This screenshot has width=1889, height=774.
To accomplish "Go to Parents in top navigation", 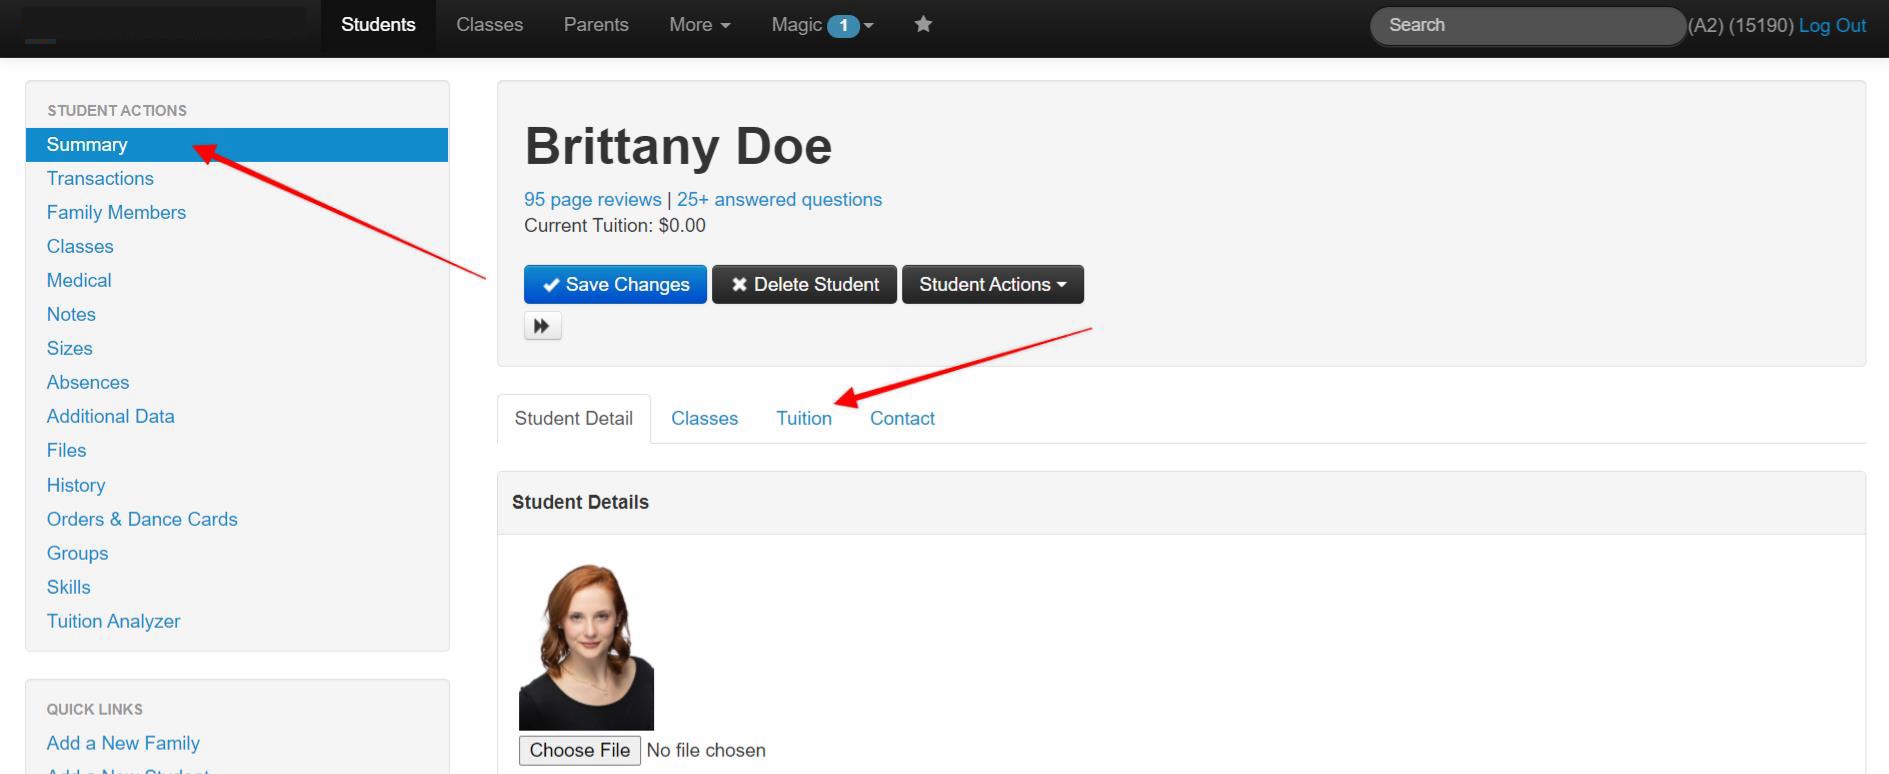I will tap(596, 25).
